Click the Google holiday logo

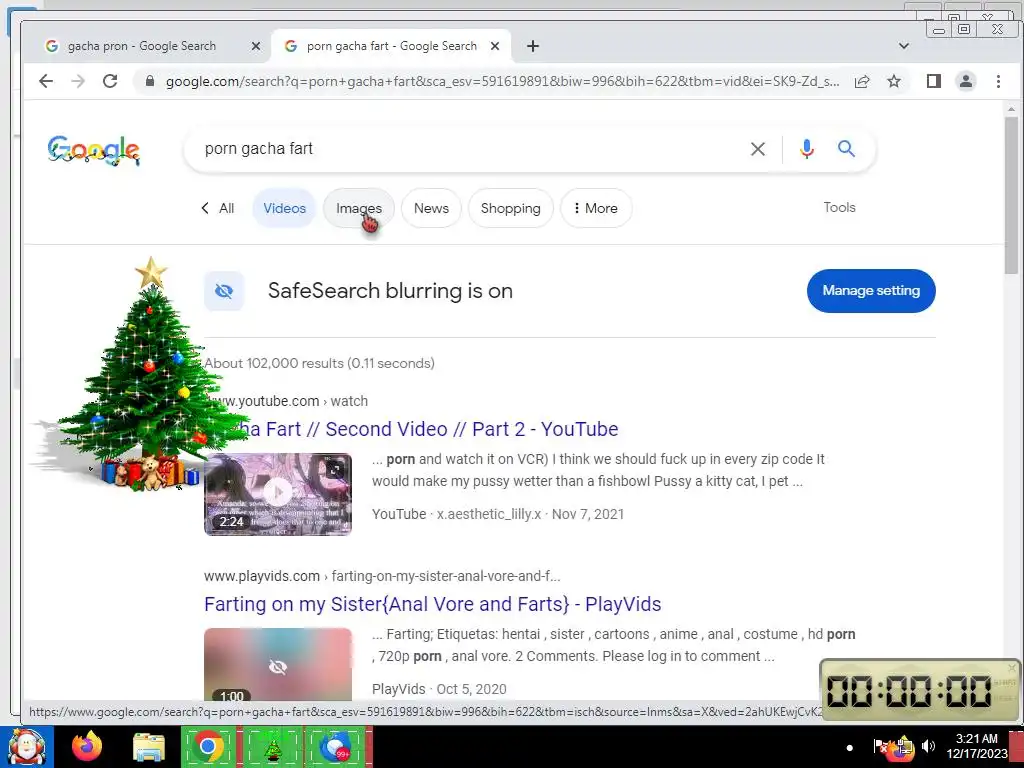pyautogui.click(x=93, y=151)
